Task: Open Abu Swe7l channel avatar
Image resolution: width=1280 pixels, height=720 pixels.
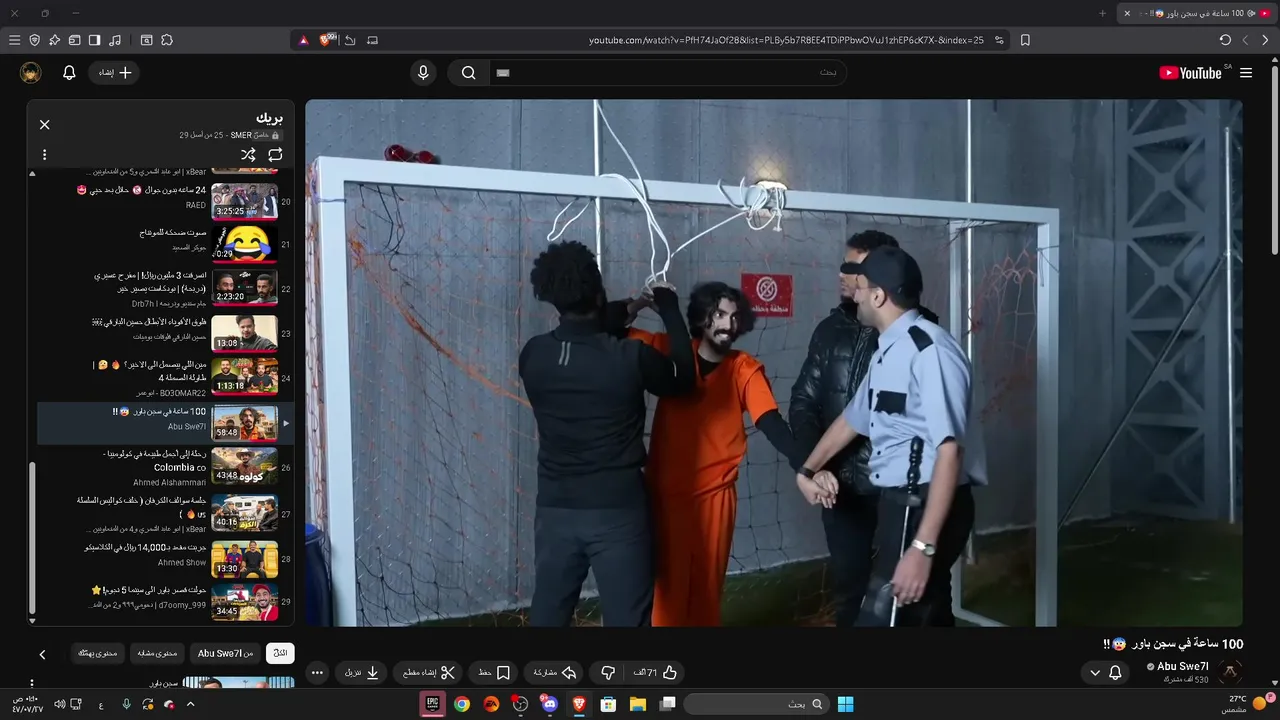Action: point(1230,672)
